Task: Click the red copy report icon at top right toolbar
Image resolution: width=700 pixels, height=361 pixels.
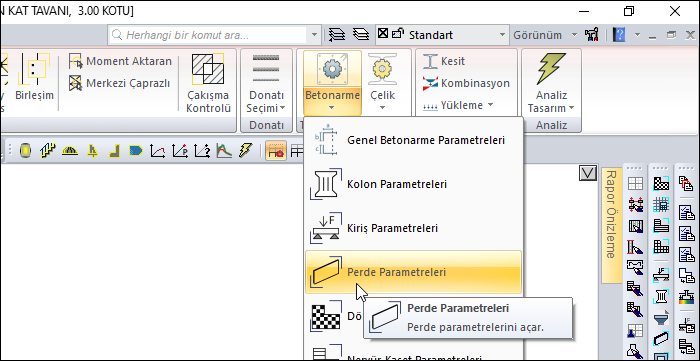Action: [x=685, y=183]
